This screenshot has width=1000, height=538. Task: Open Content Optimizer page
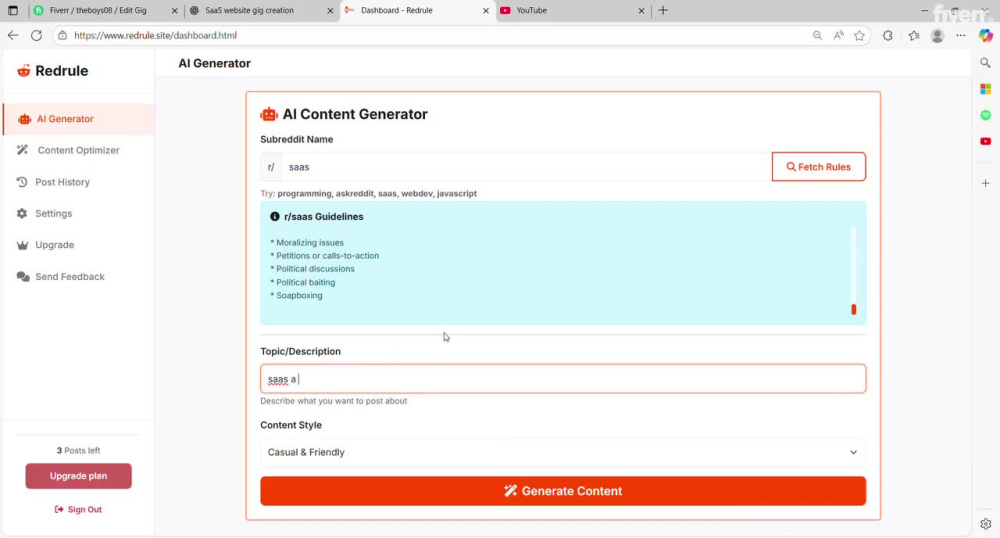[x=79, y=150]
